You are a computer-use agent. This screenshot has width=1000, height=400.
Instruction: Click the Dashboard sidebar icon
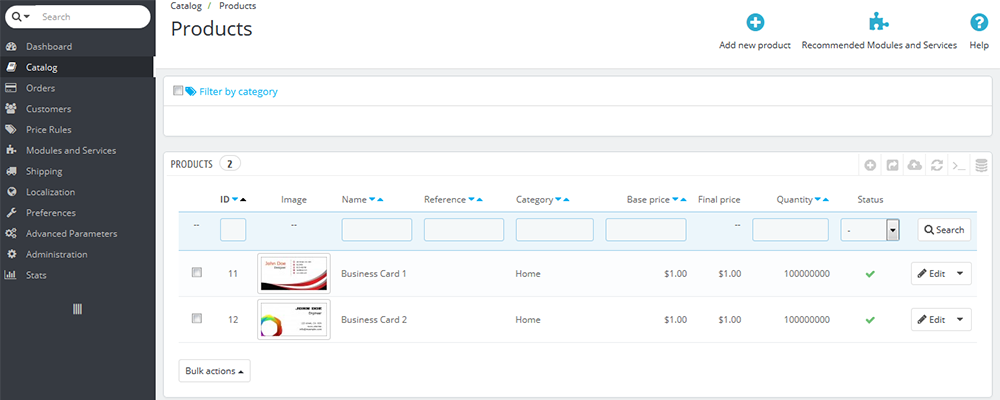11,47
